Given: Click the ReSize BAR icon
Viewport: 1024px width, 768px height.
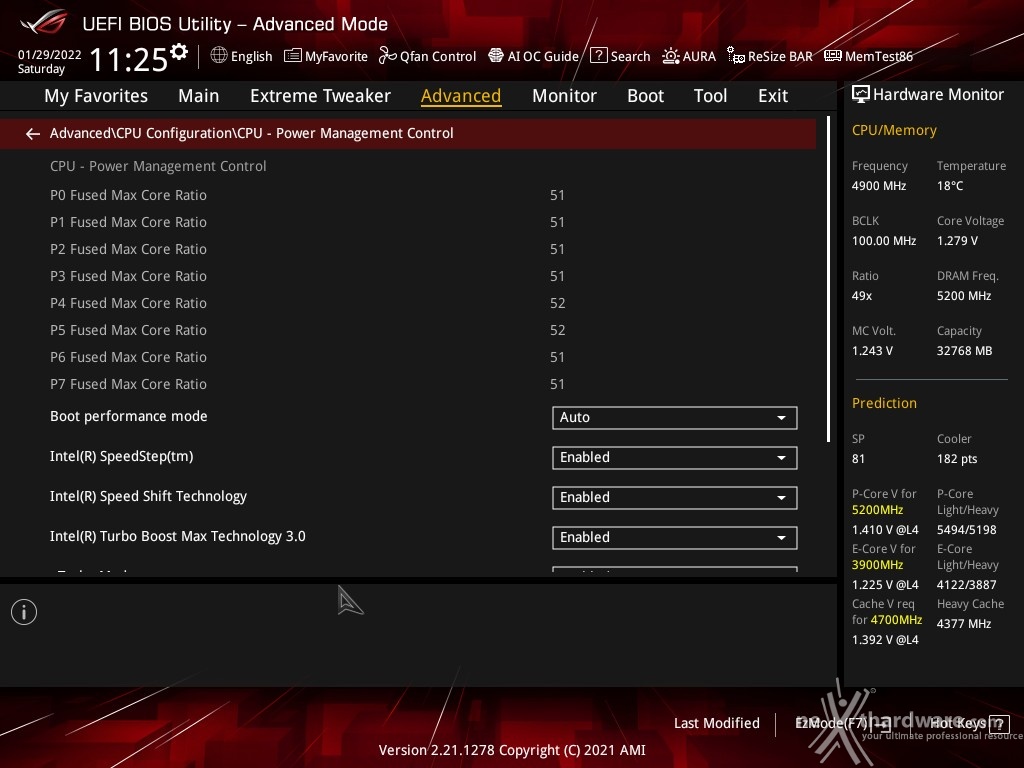Looking at the screenshot, I should coord(736,56).
